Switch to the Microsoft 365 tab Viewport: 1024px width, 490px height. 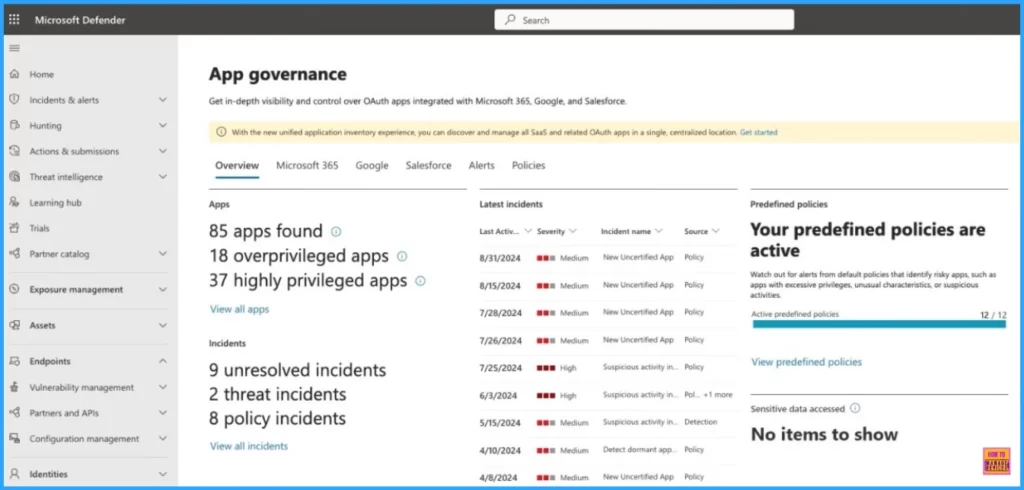[x=307, y=166]
